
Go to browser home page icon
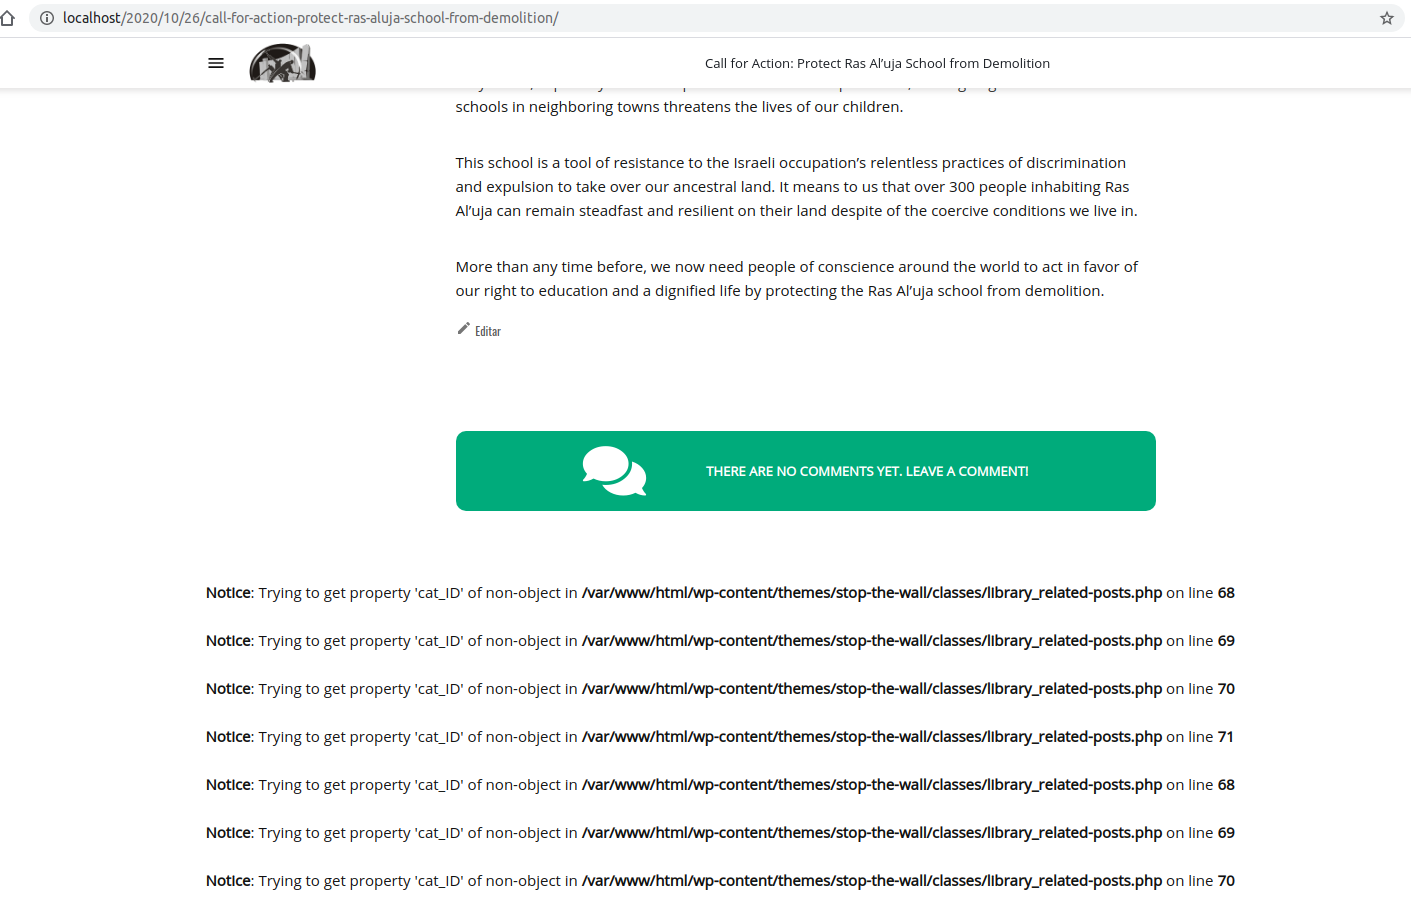point(7,18)
